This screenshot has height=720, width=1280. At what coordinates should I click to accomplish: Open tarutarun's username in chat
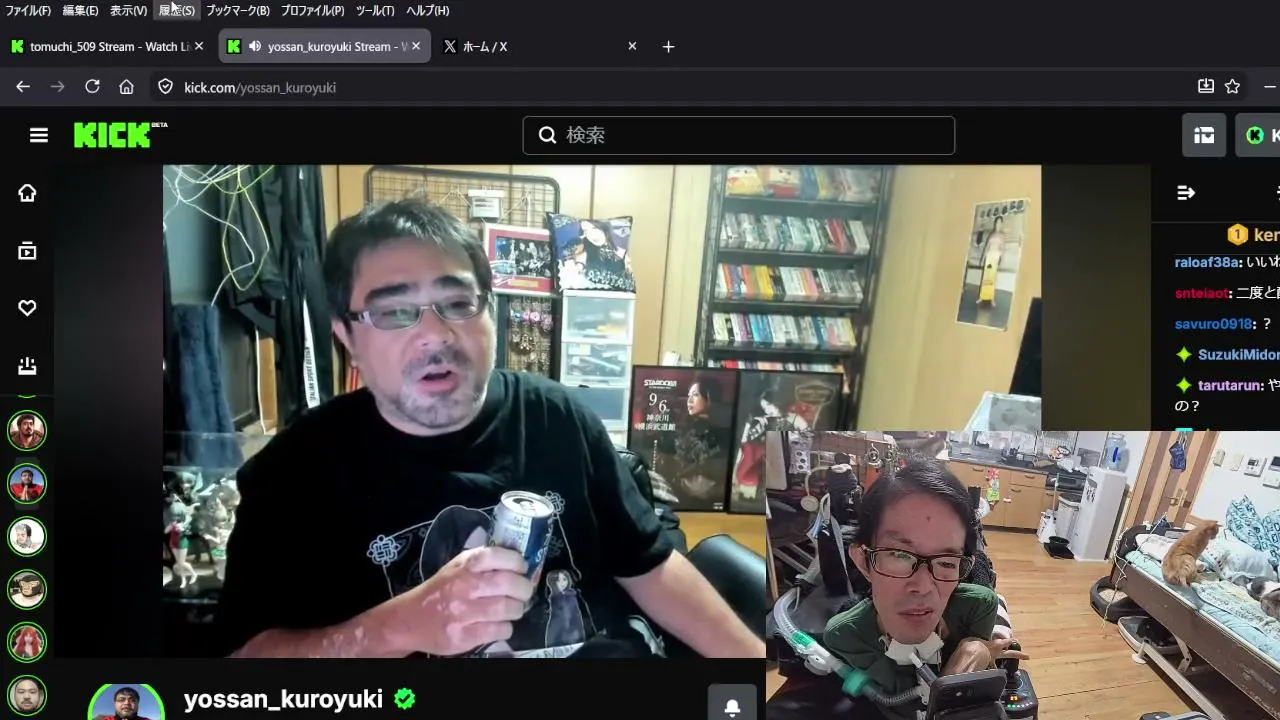coord(1230,385)
